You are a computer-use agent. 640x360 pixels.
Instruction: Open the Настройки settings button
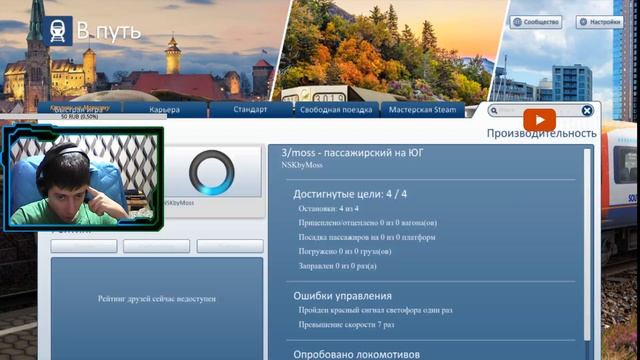coord(600,22)
